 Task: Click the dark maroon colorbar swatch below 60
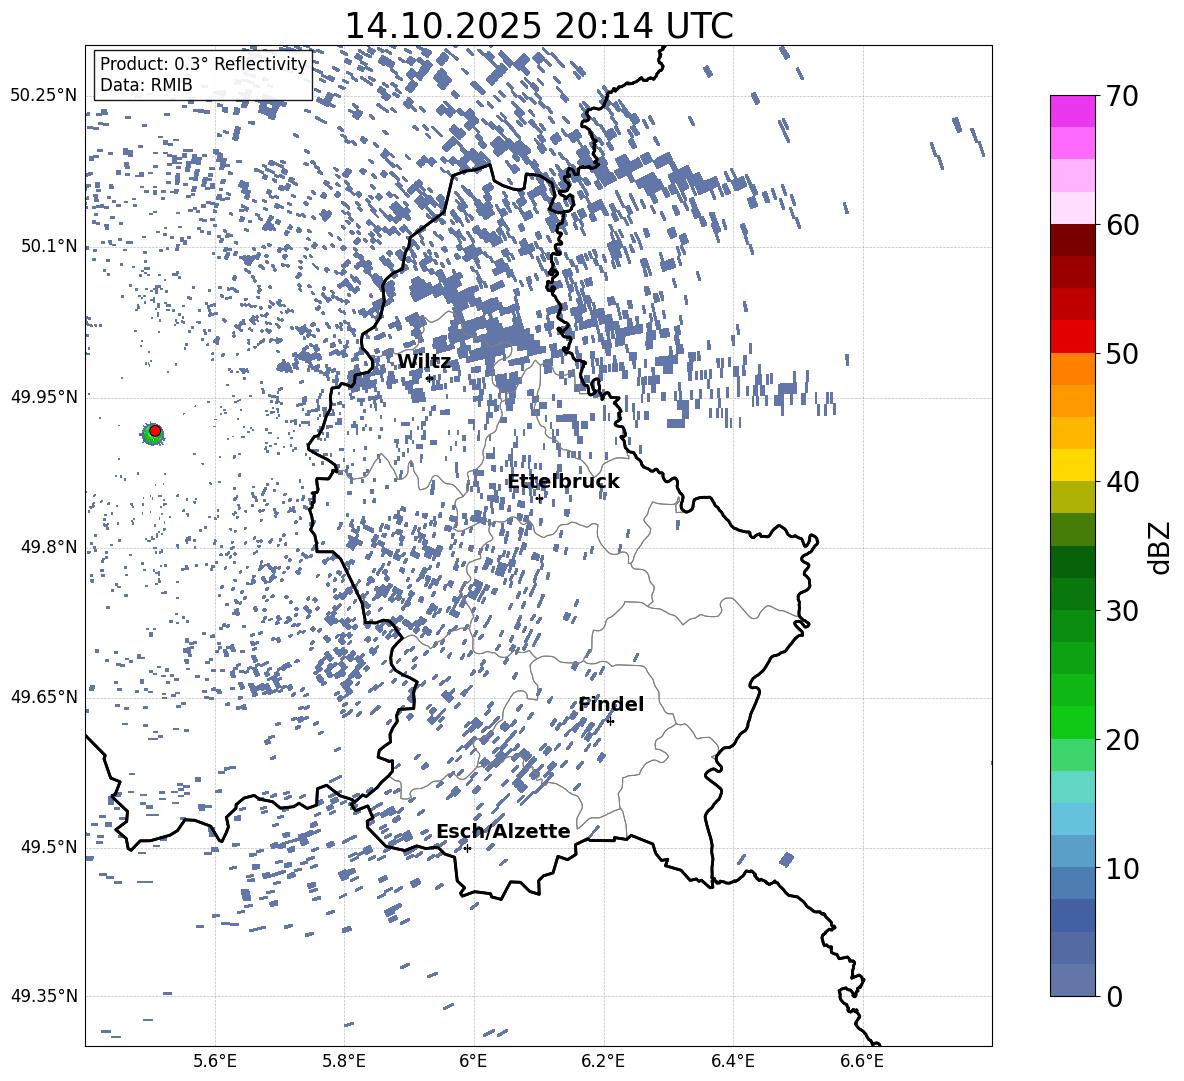[1072, 240]
